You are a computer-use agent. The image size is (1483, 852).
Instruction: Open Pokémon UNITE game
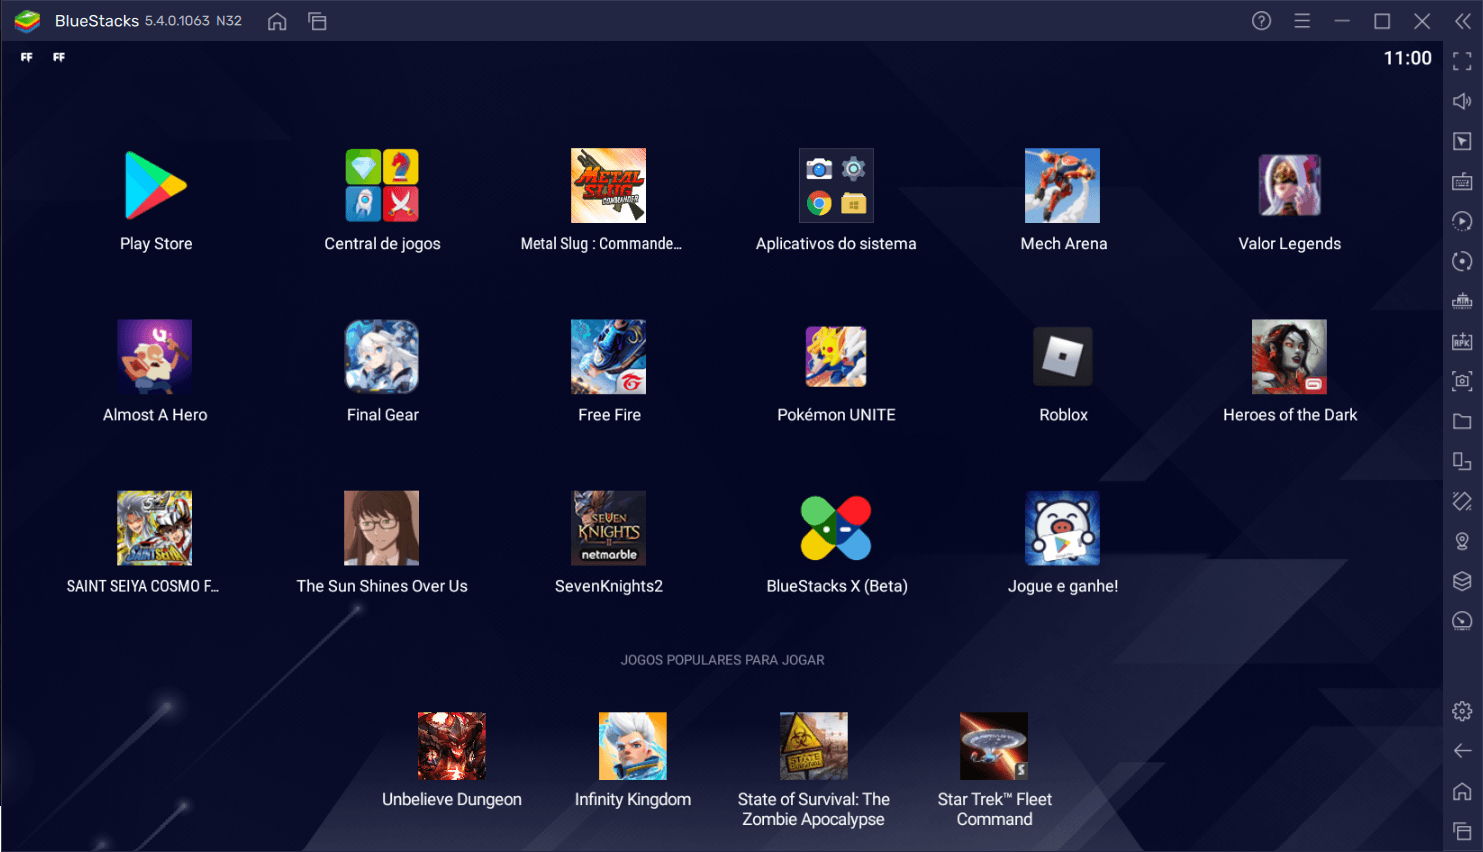tap(836, 357)
